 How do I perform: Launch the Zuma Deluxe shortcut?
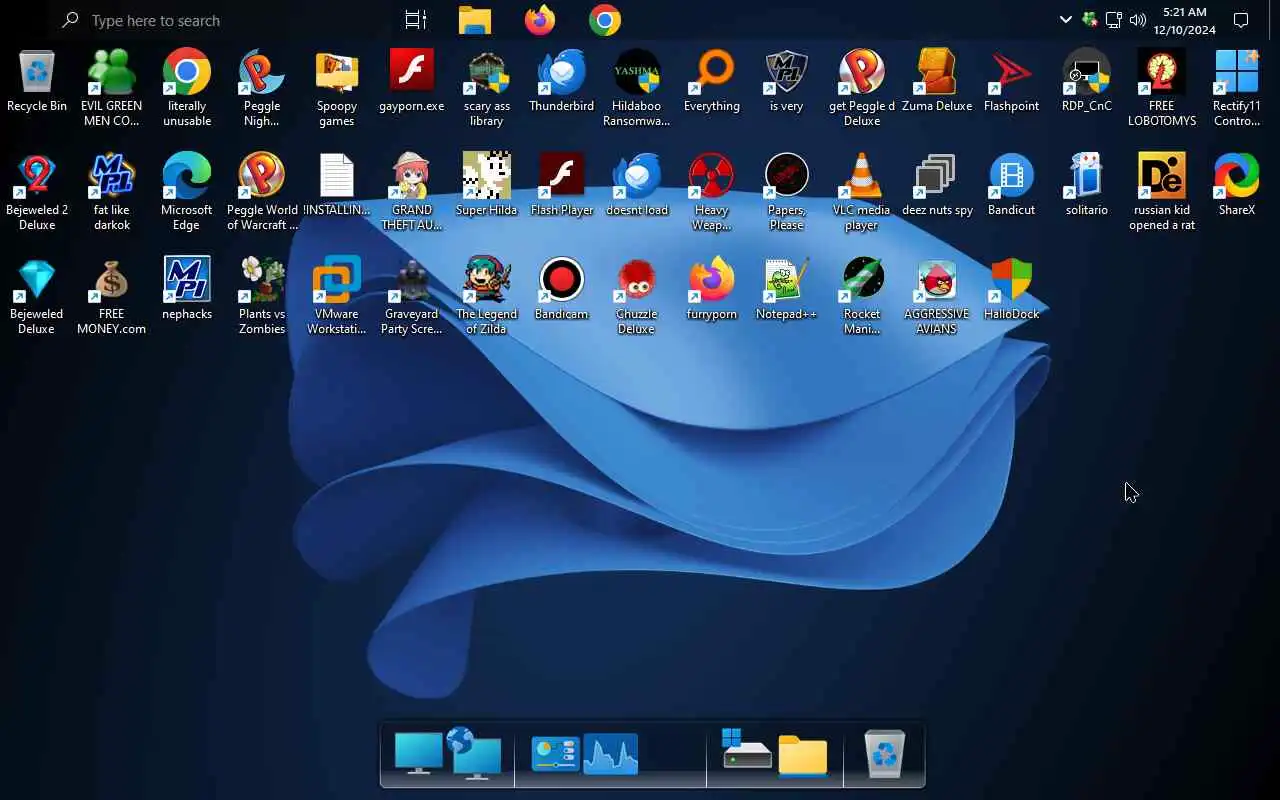tap(937, 82)
